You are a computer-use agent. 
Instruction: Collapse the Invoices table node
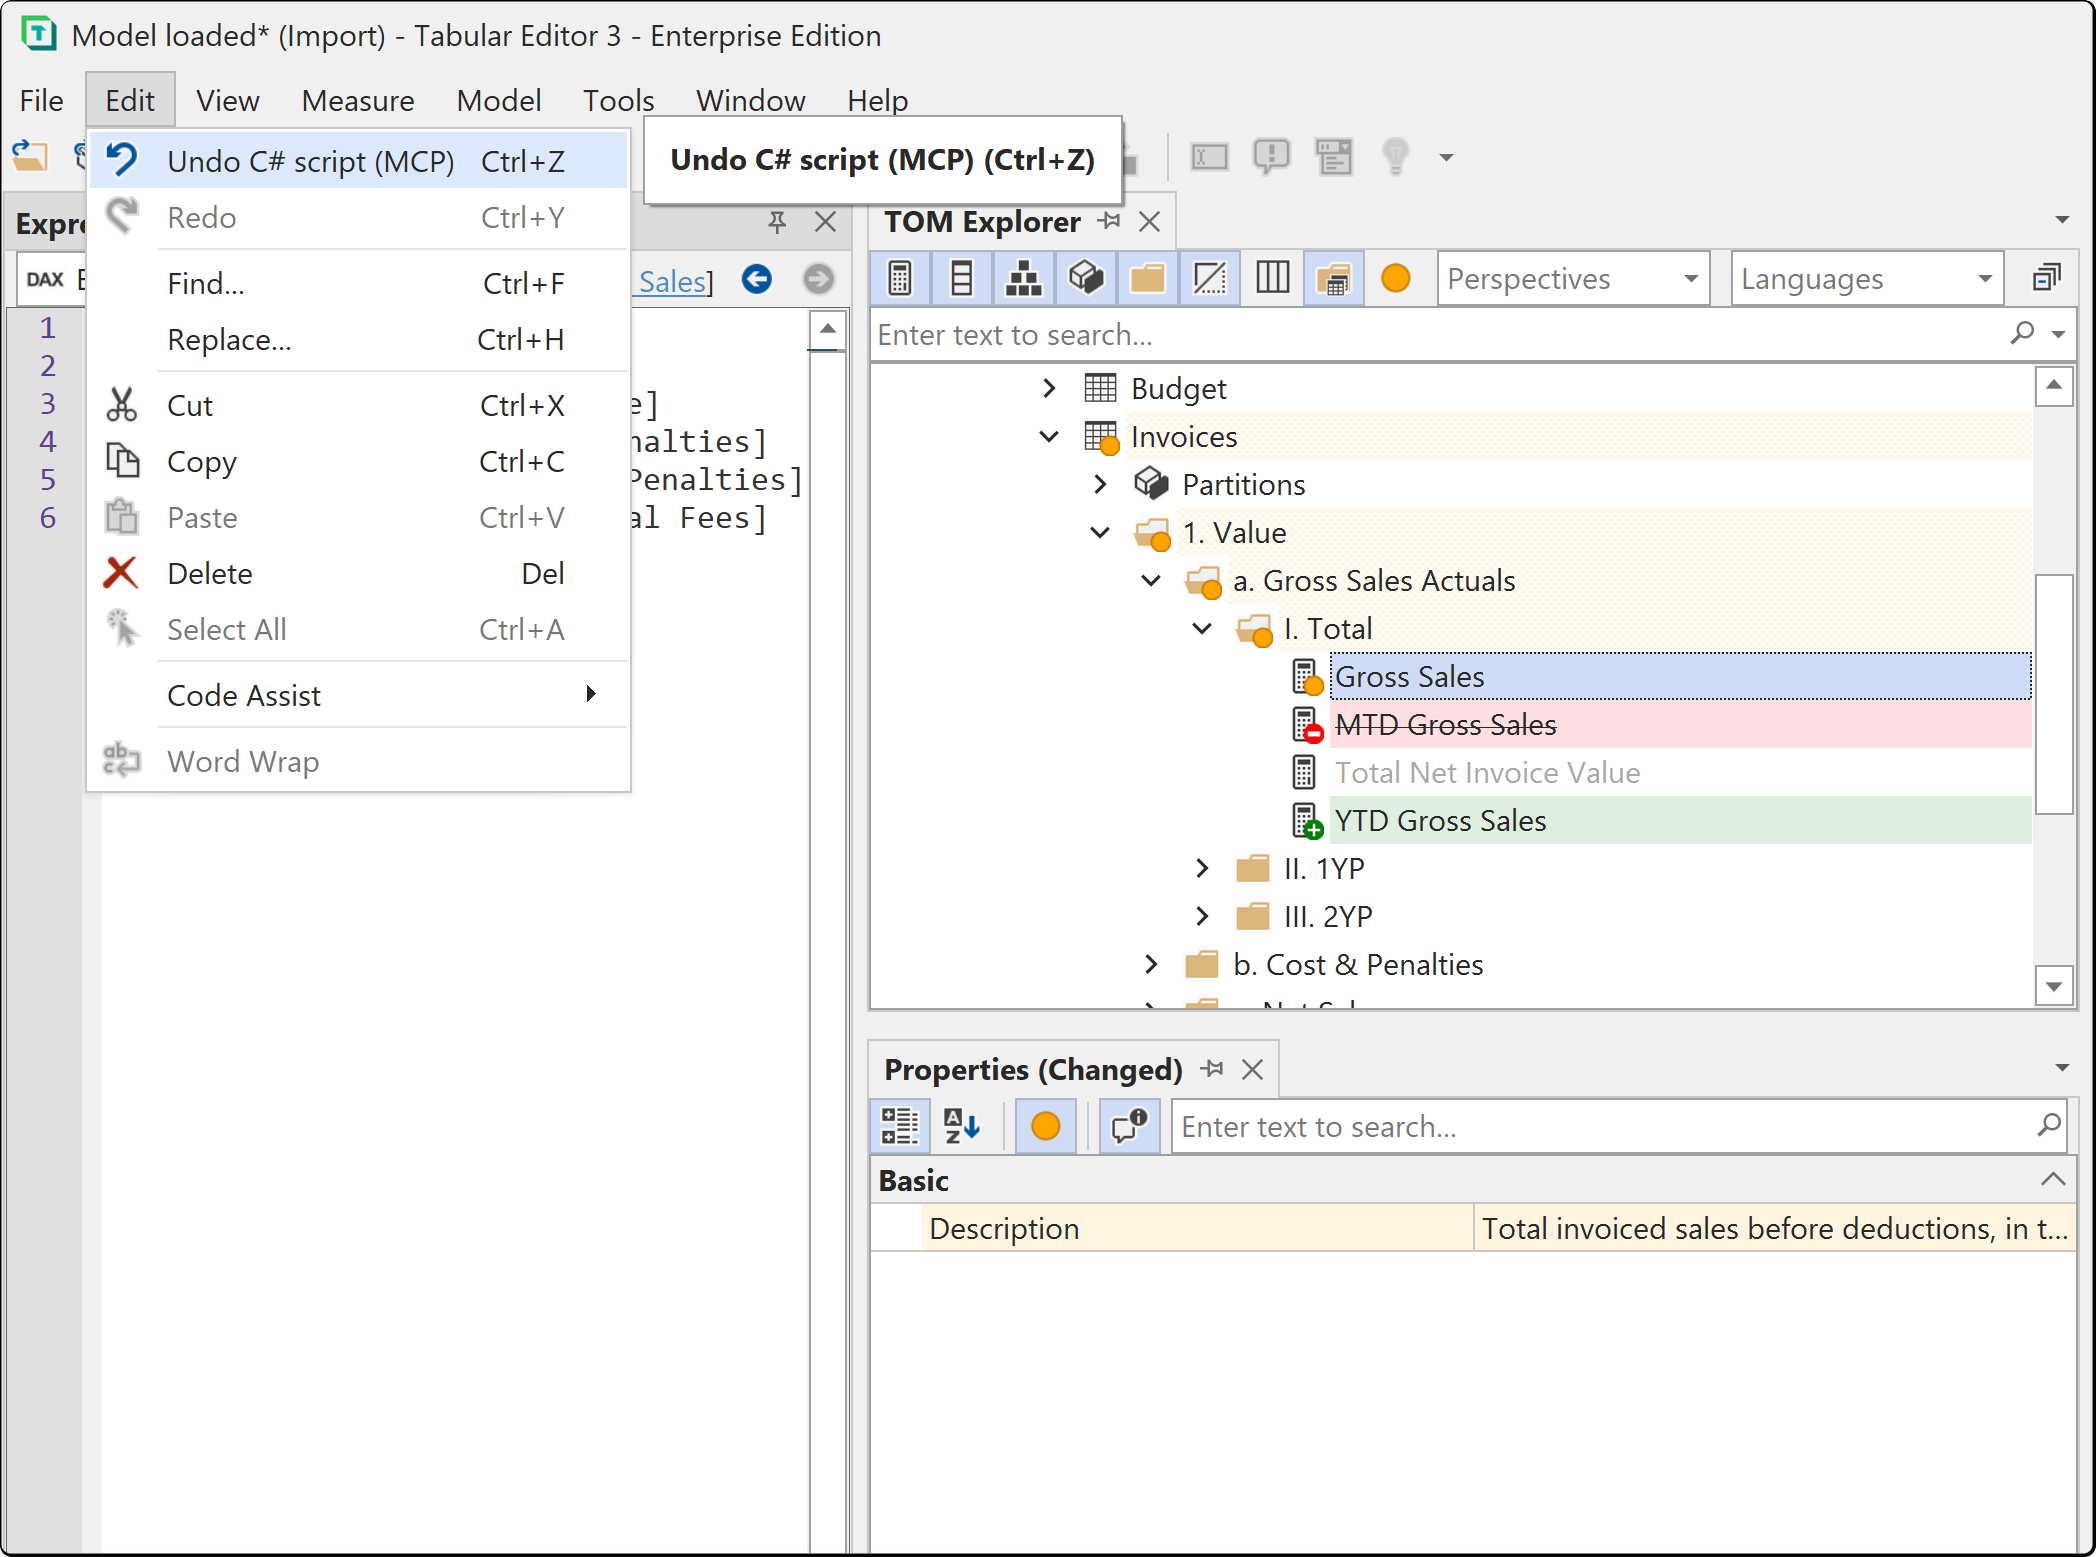click(x=1049, y=436)
